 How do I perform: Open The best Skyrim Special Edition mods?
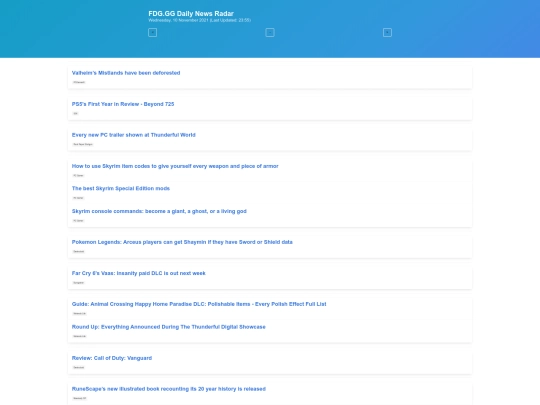(121, 188)
